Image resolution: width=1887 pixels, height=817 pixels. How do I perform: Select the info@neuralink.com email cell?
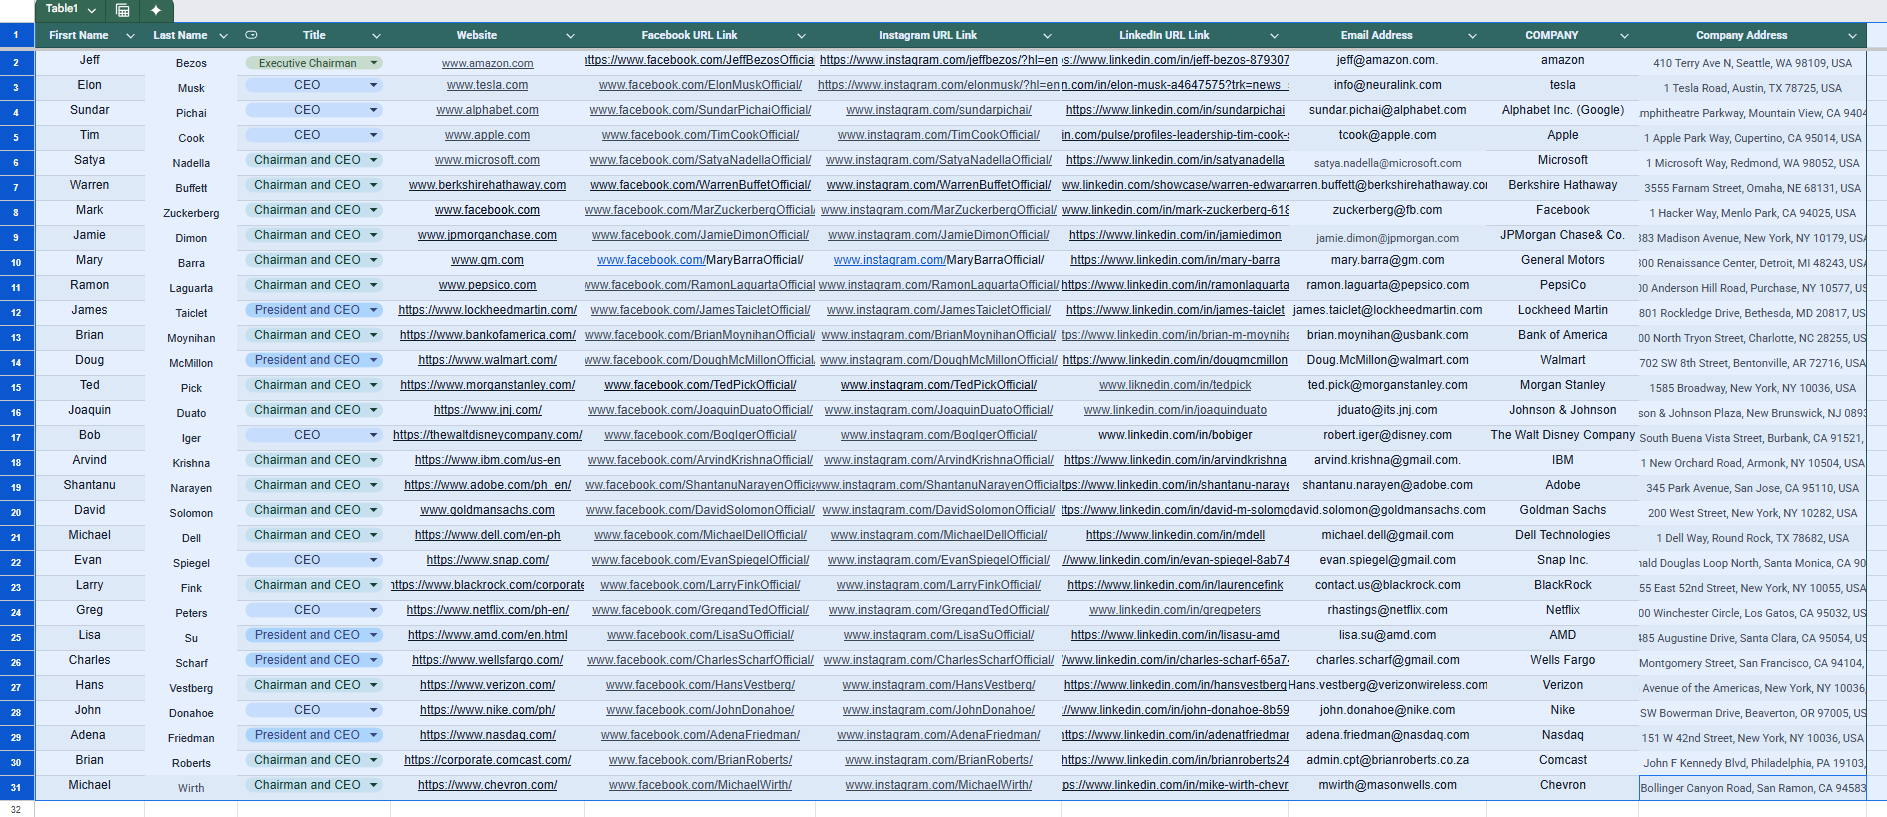[1388, 85]
